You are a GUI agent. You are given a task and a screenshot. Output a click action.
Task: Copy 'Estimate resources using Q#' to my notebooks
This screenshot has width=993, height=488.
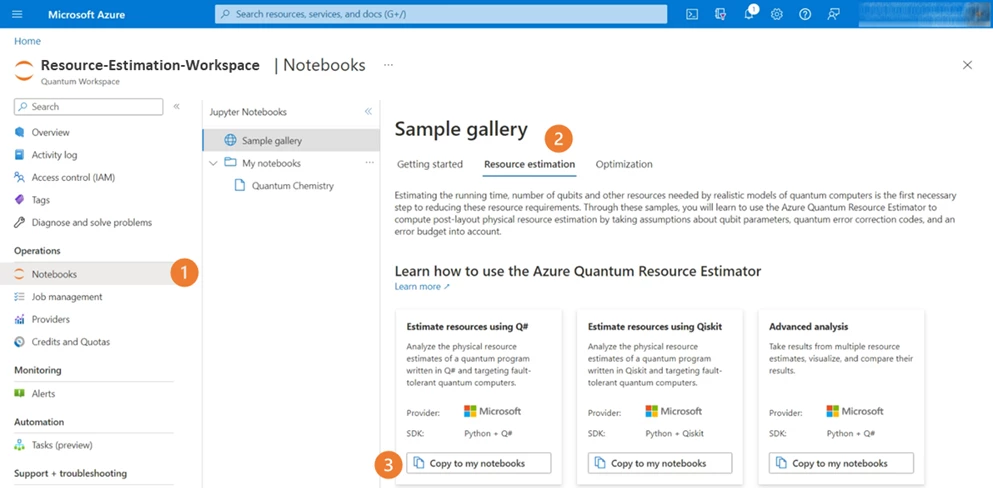tap(479, 463)
